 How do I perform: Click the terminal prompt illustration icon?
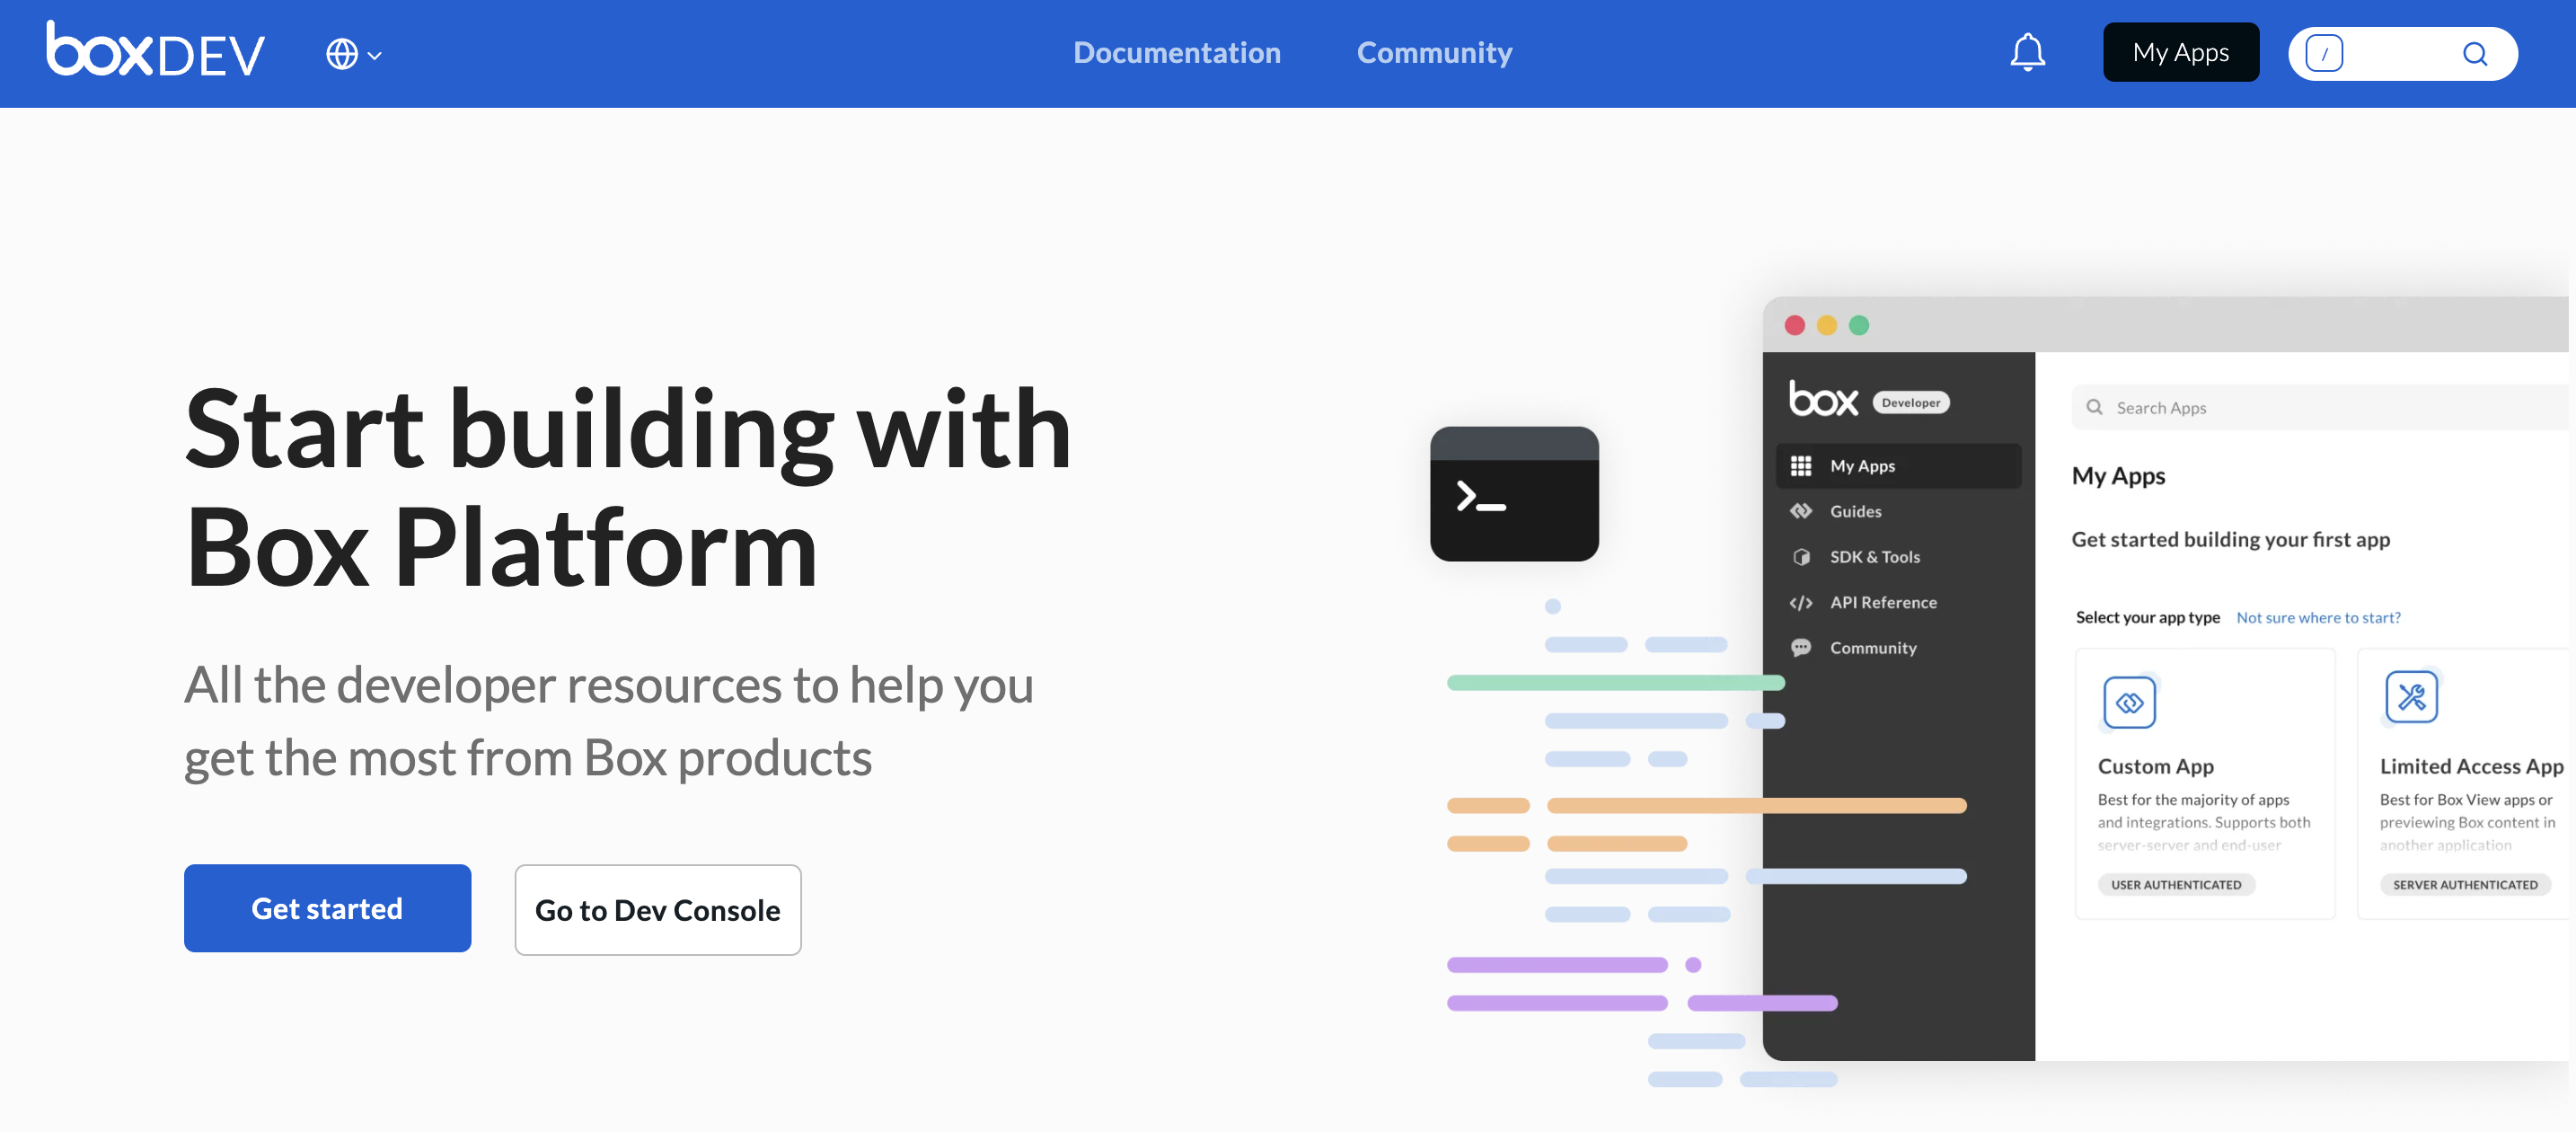1514,493
